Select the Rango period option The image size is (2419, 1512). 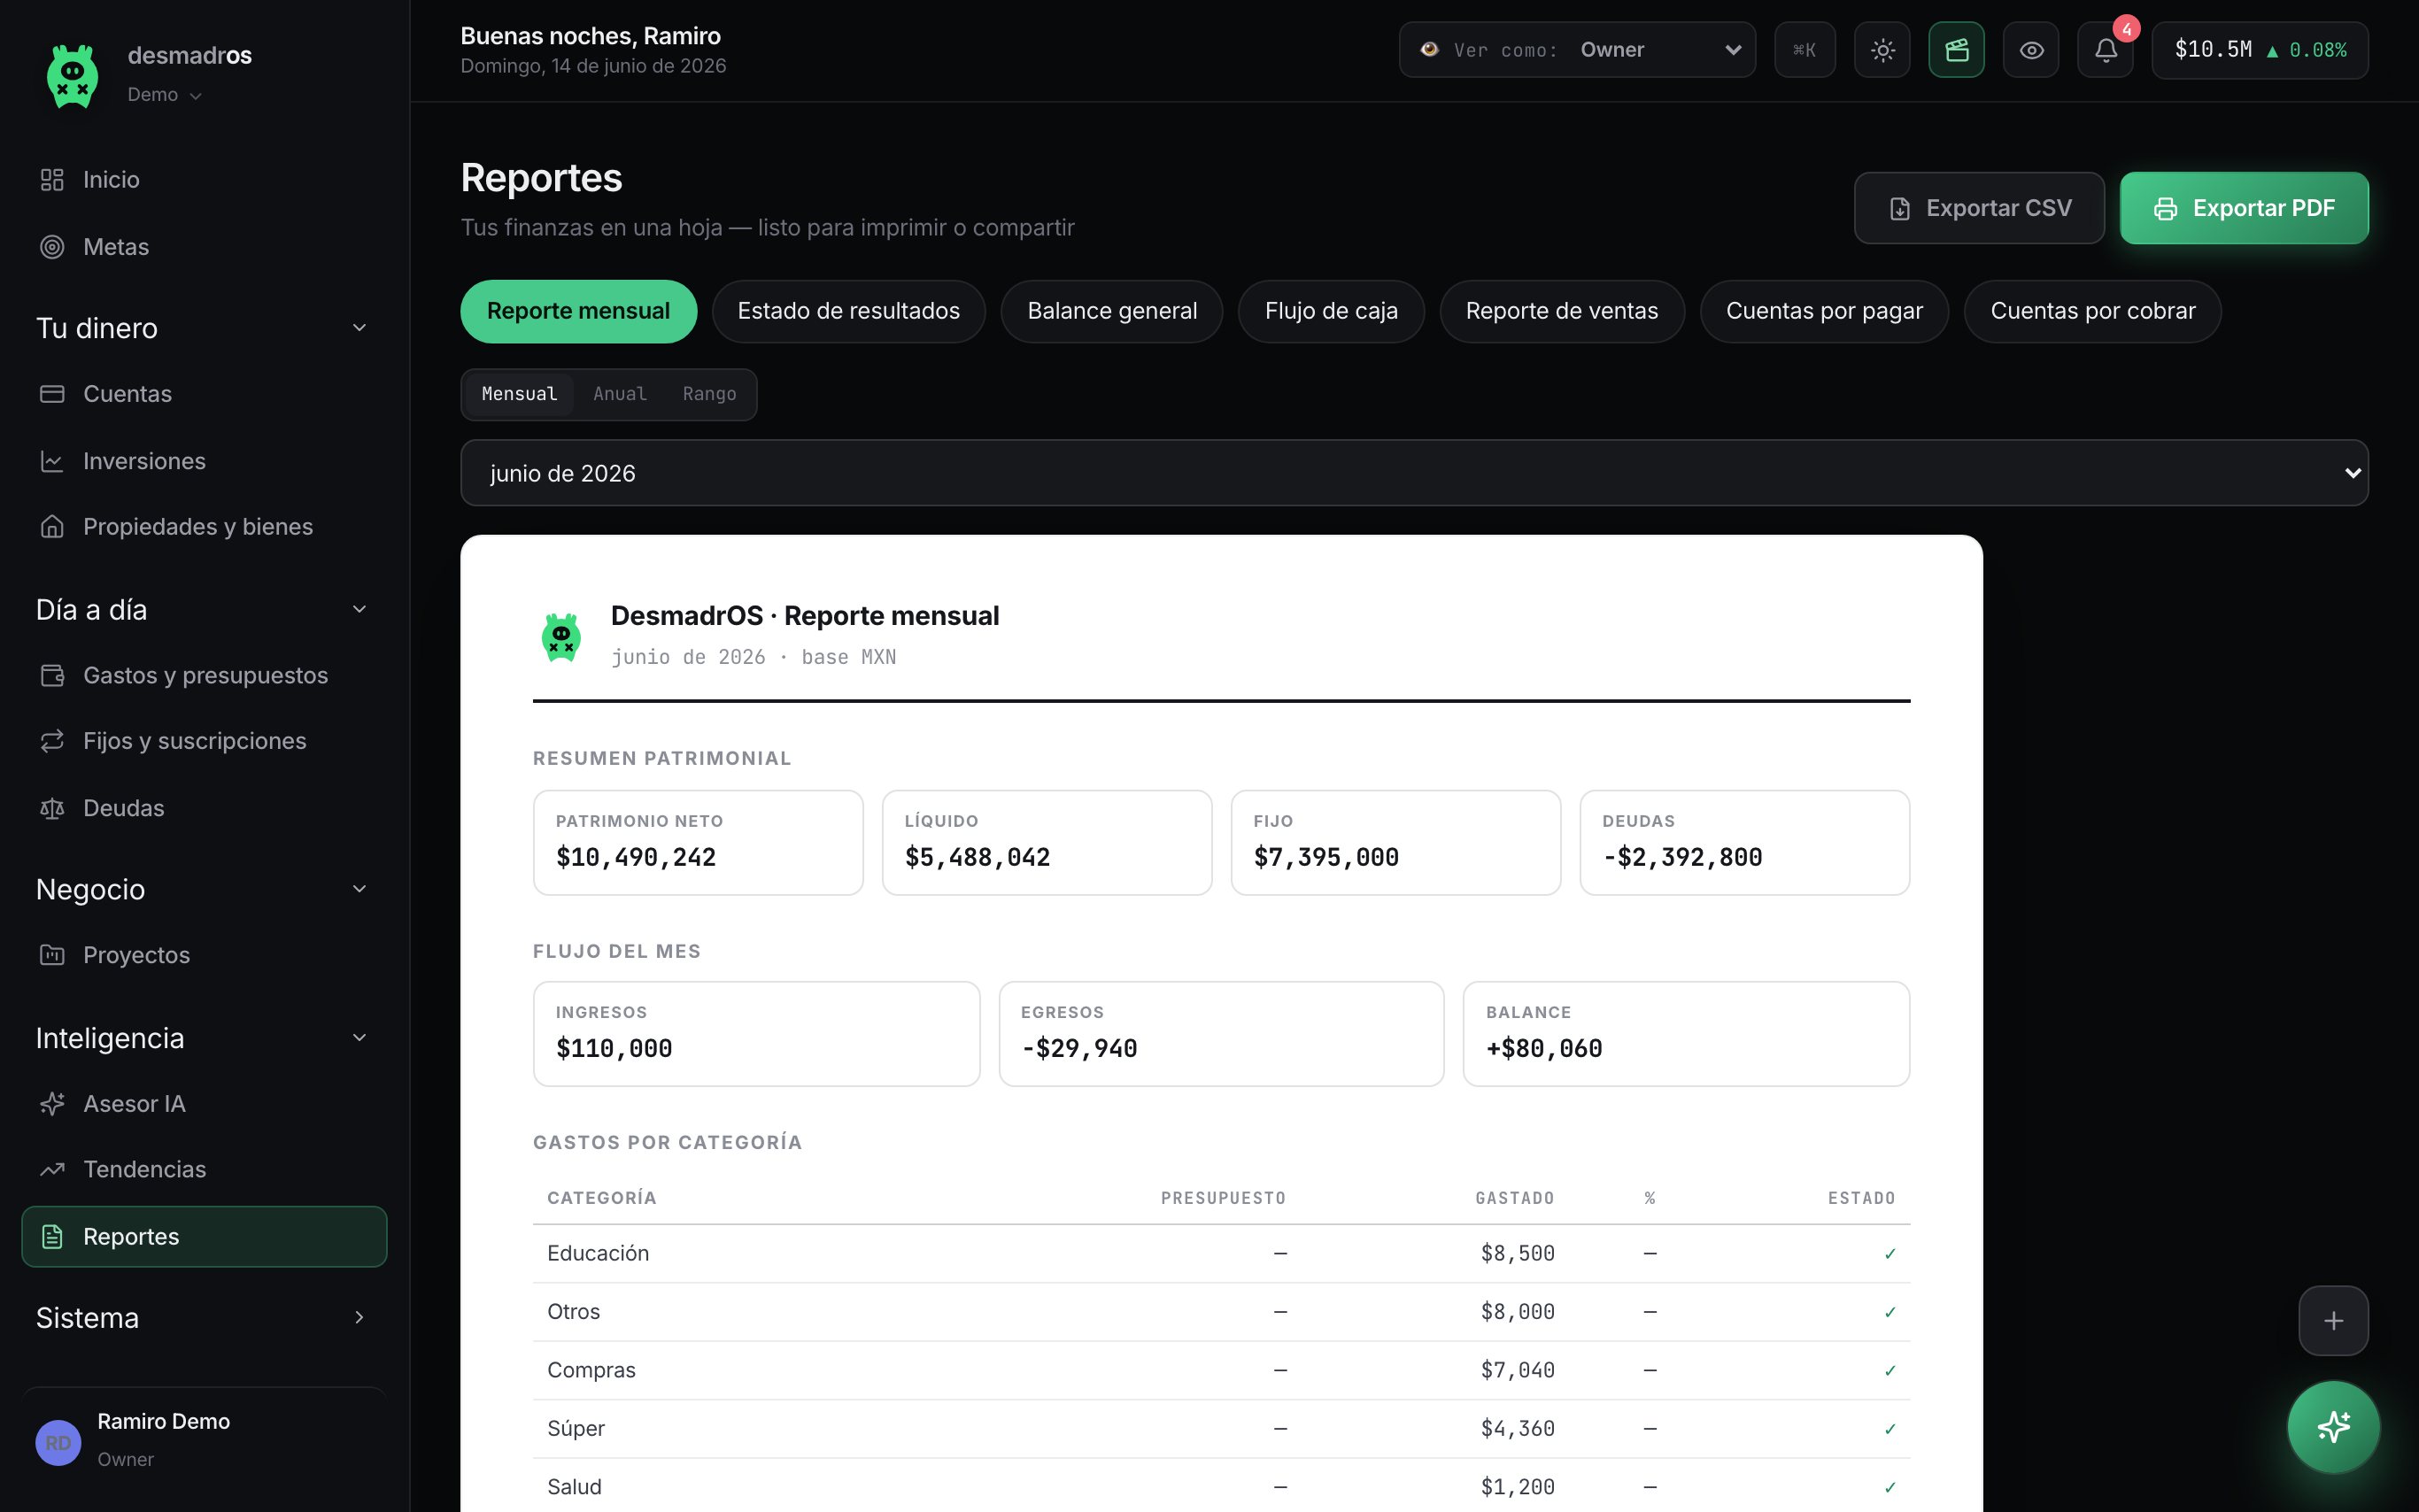[x=709, y=394]
